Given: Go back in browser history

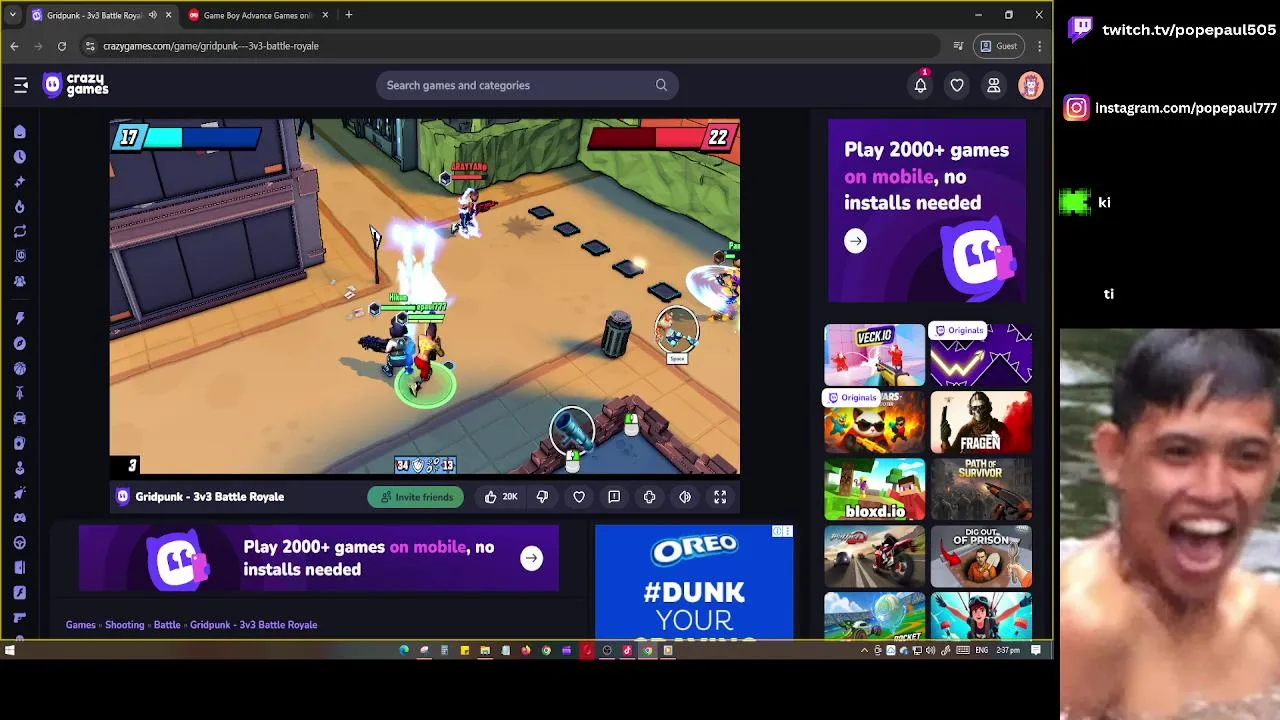Looking at the screenshot, I should (x=14, y=46).
